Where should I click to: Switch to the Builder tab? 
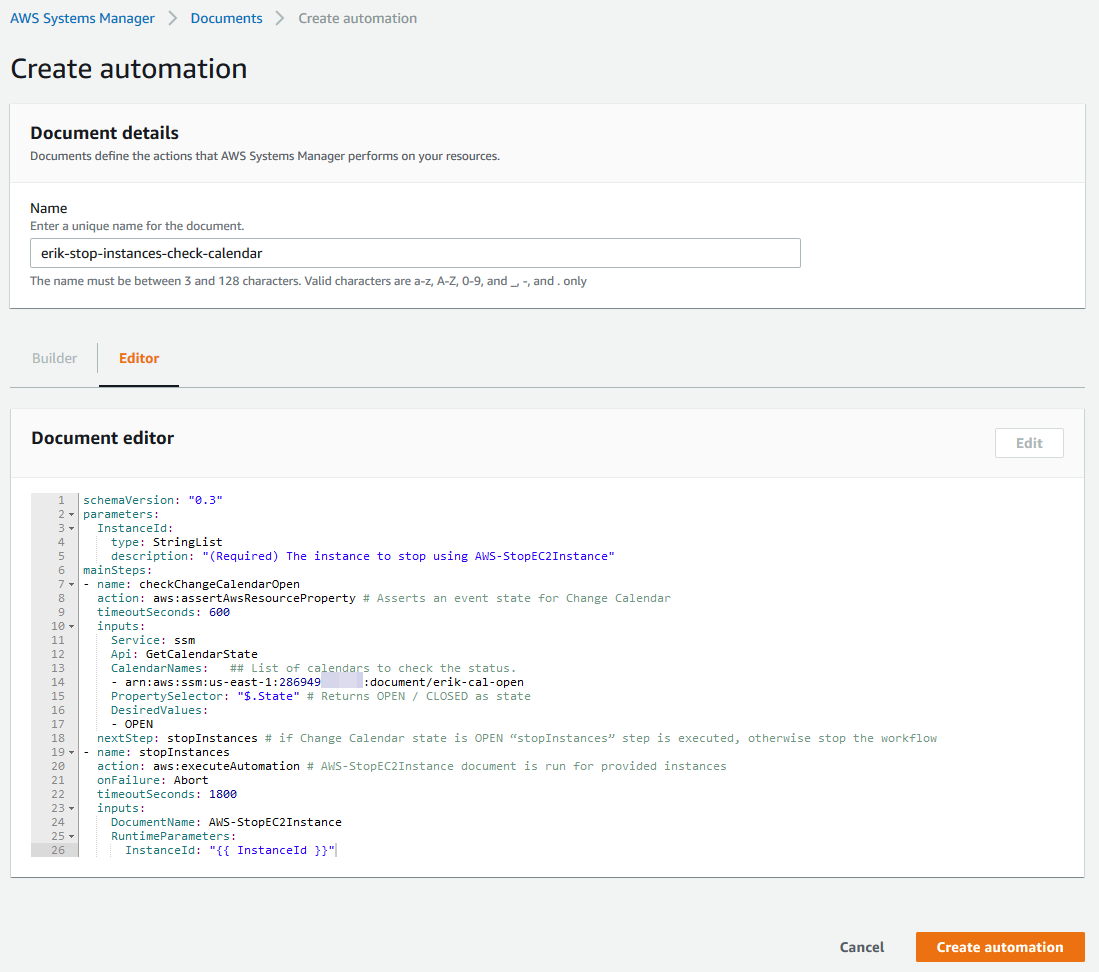pyautogui.click(x=54, y=358)
